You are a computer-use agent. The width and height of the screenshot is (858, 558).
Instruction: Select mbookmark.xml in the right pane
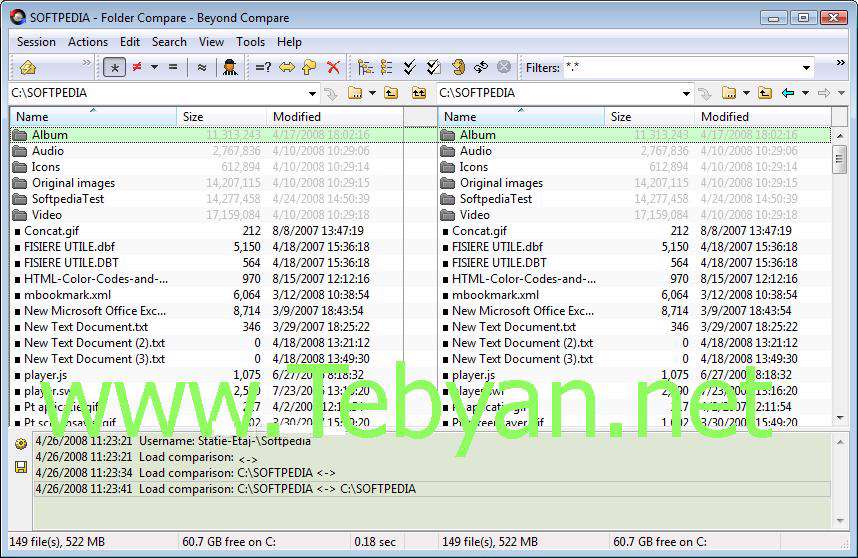point(635,295)
